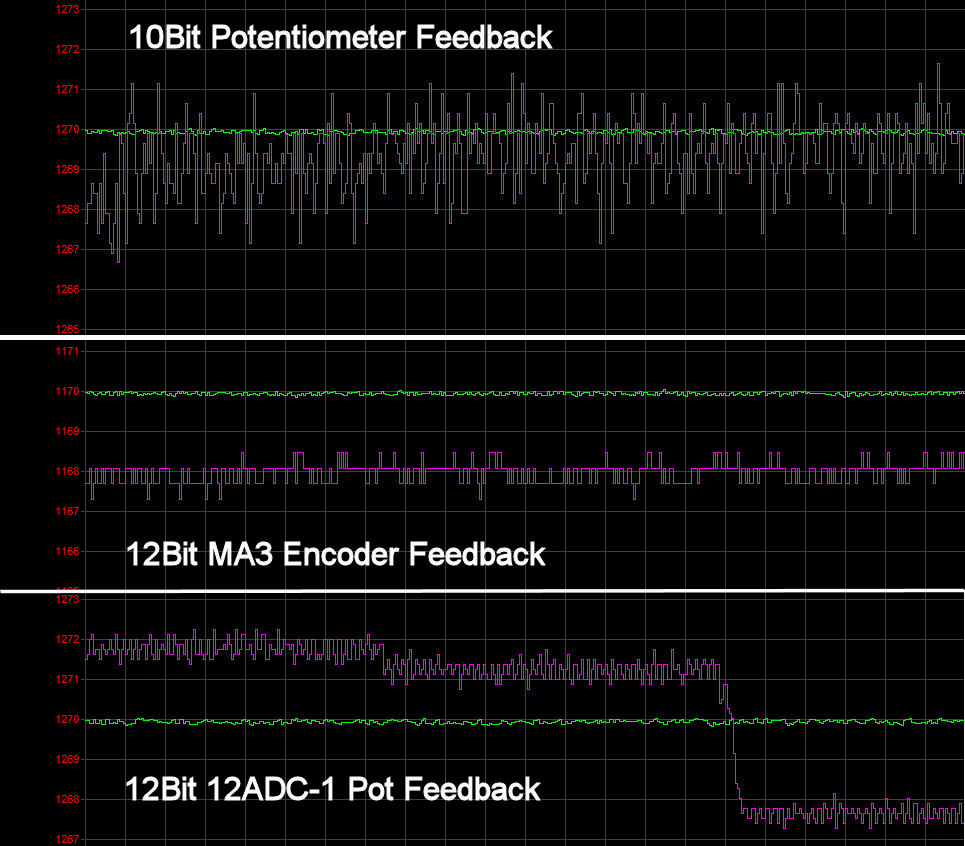Select the 1266 axis label in top chart

click(67, 289)
